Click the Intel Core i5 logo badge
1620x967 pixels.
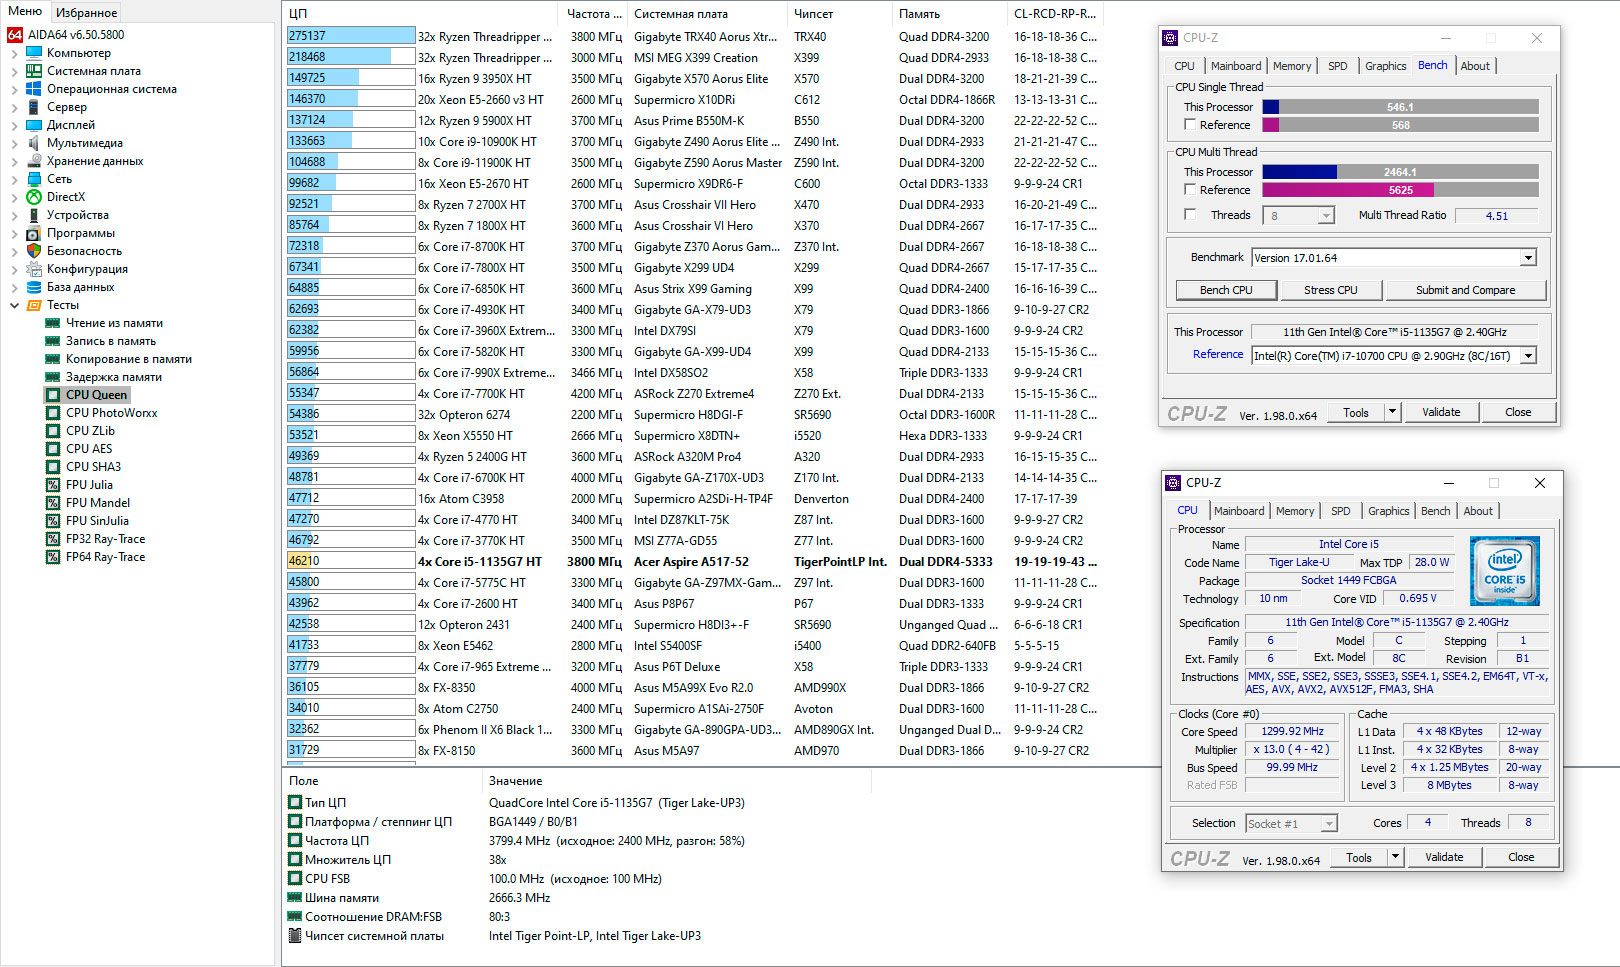click(1504, 571)
